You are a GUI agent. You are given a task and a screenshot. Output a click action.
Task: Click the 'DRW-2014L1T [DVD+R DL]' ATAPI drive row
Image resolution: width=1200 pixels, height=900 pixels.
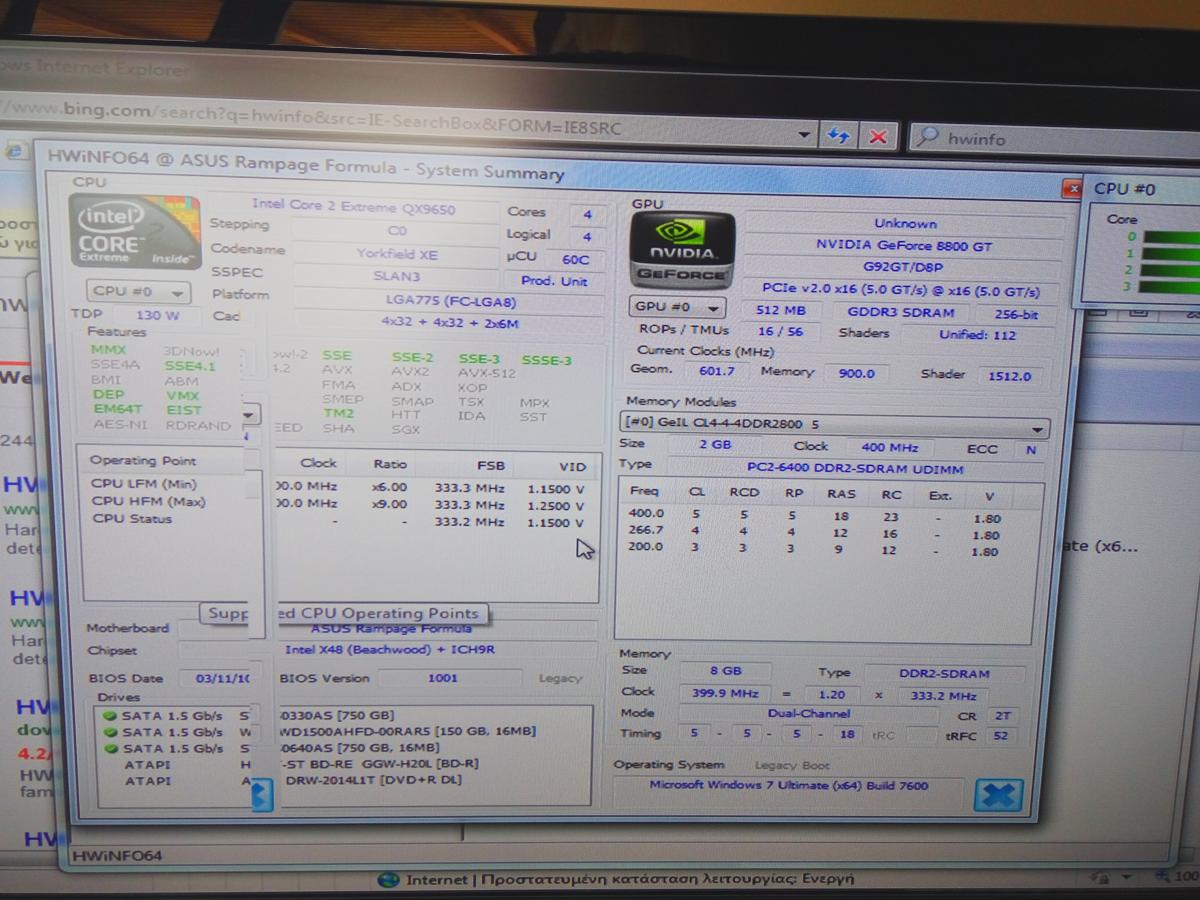(344, 780)
